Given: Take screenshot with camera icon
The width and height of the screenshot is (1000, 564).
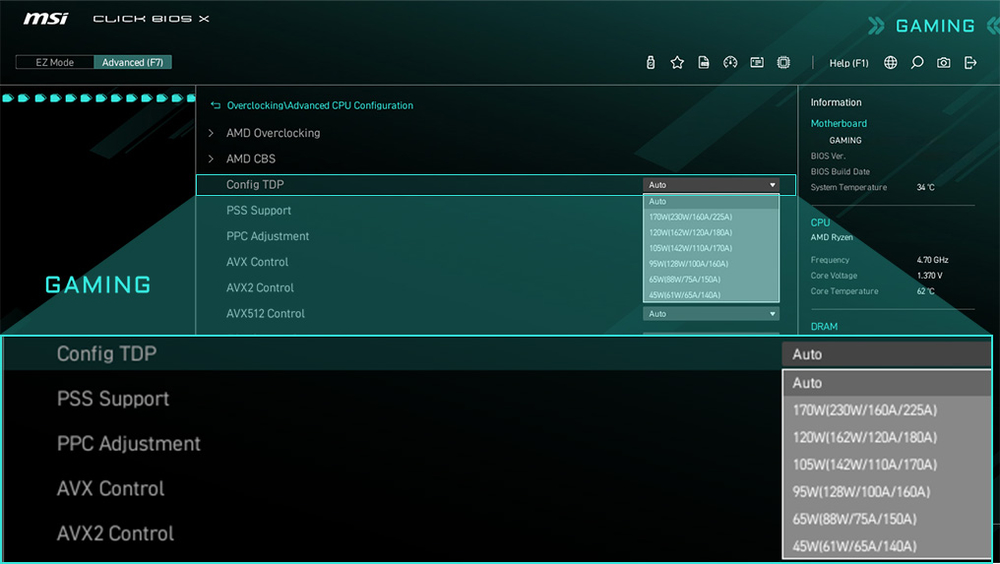Looking at the screenshot, I should (944, 63).
